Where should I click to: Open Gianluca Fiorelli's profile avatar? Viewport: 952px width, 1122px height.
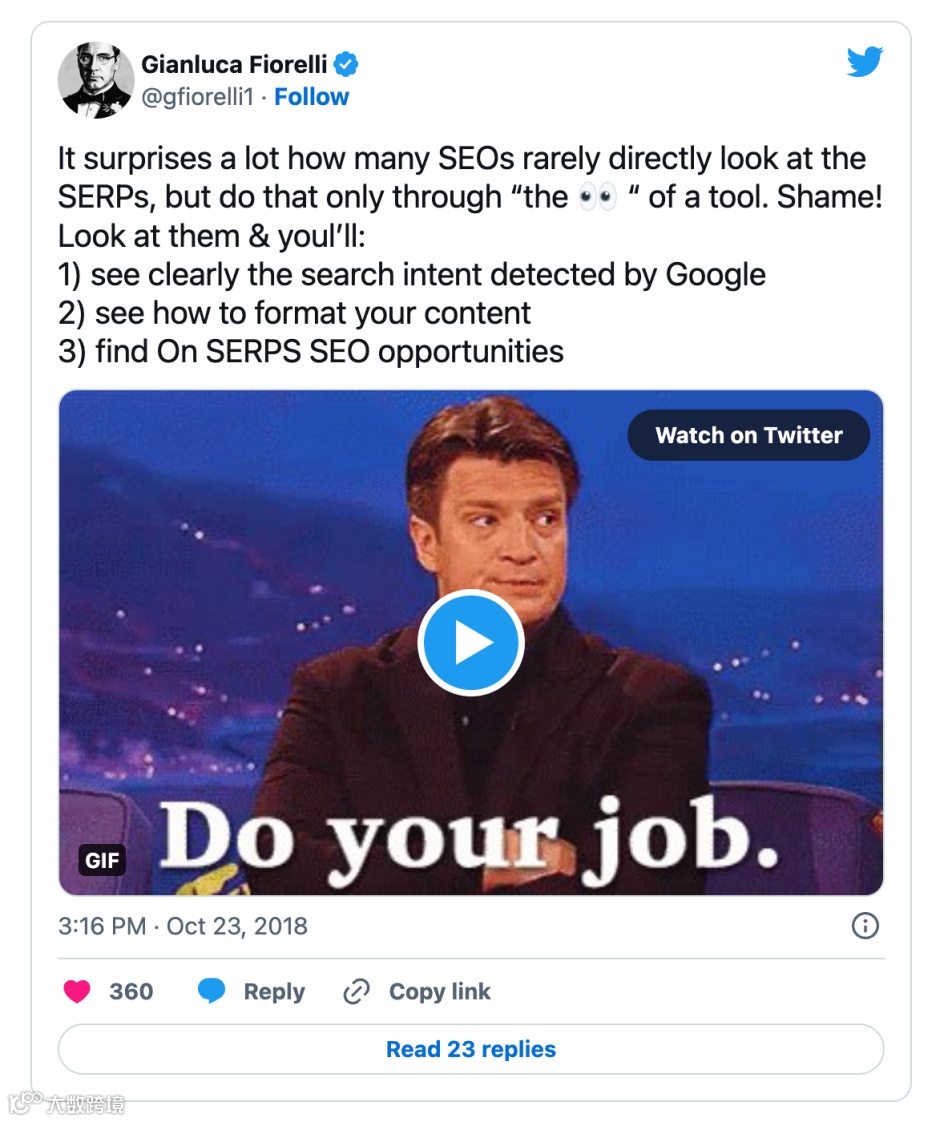[95, 80]
